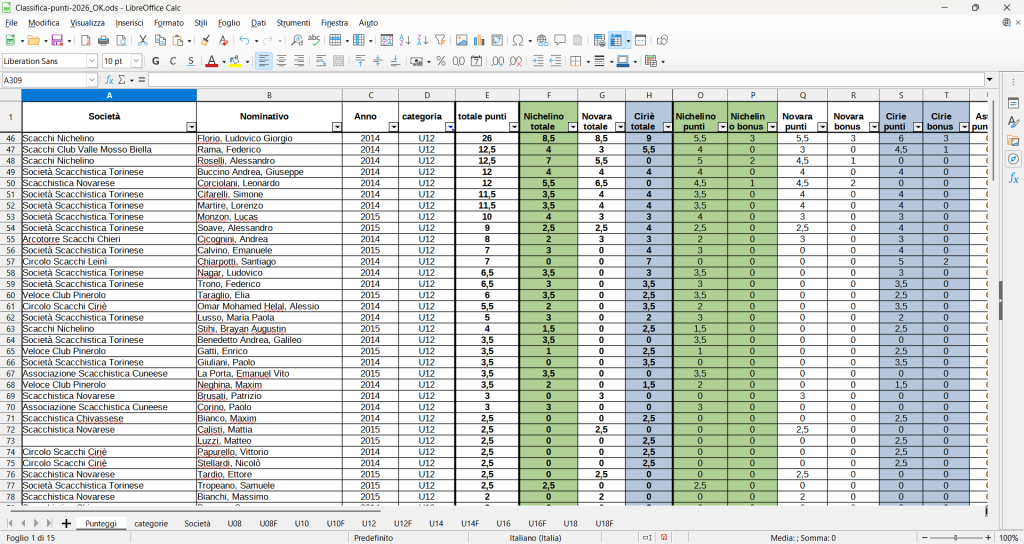Toggle underline (S) formatting

pos(188,61)
